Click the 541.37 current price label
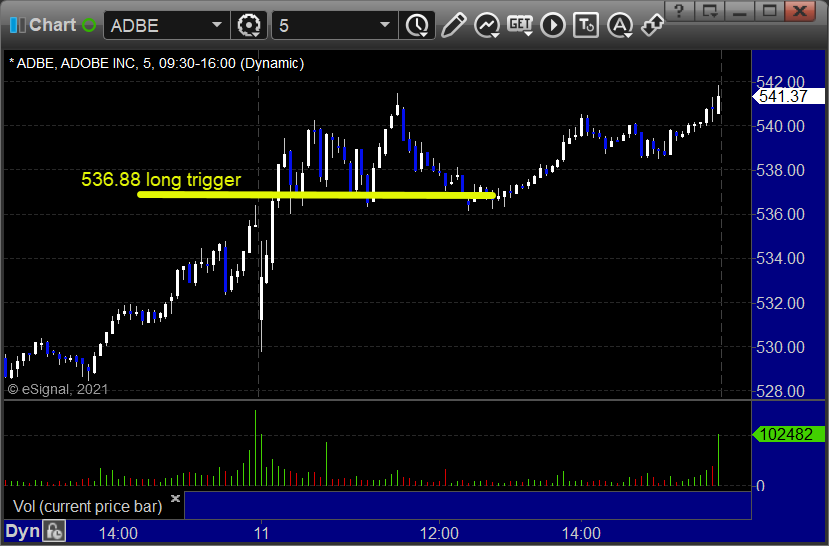 [788, 96]
